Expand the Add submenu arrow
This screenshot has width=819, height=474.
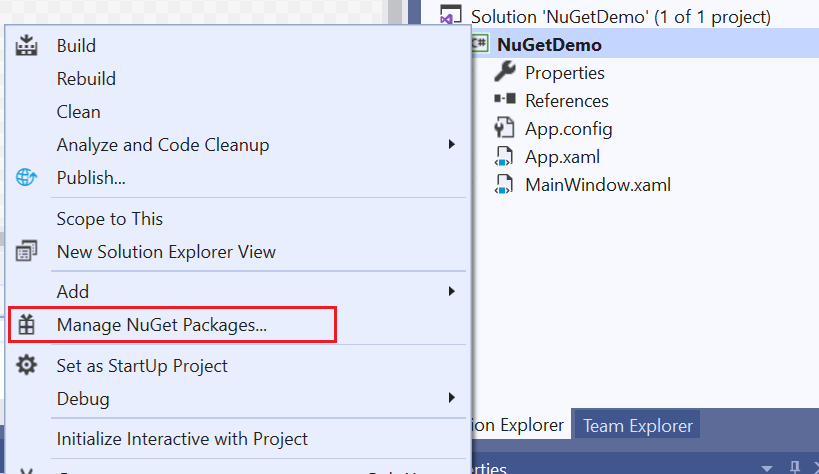click(452, 292)
